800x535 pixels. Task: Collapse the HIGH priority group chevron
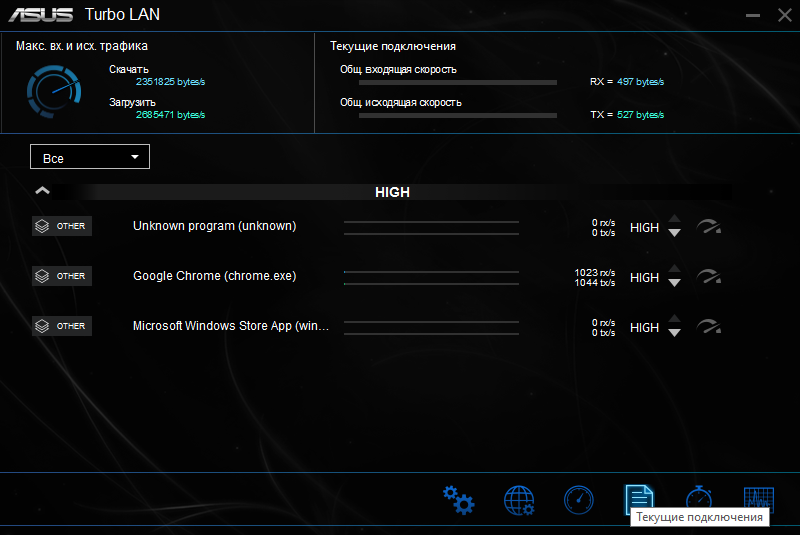42,191
